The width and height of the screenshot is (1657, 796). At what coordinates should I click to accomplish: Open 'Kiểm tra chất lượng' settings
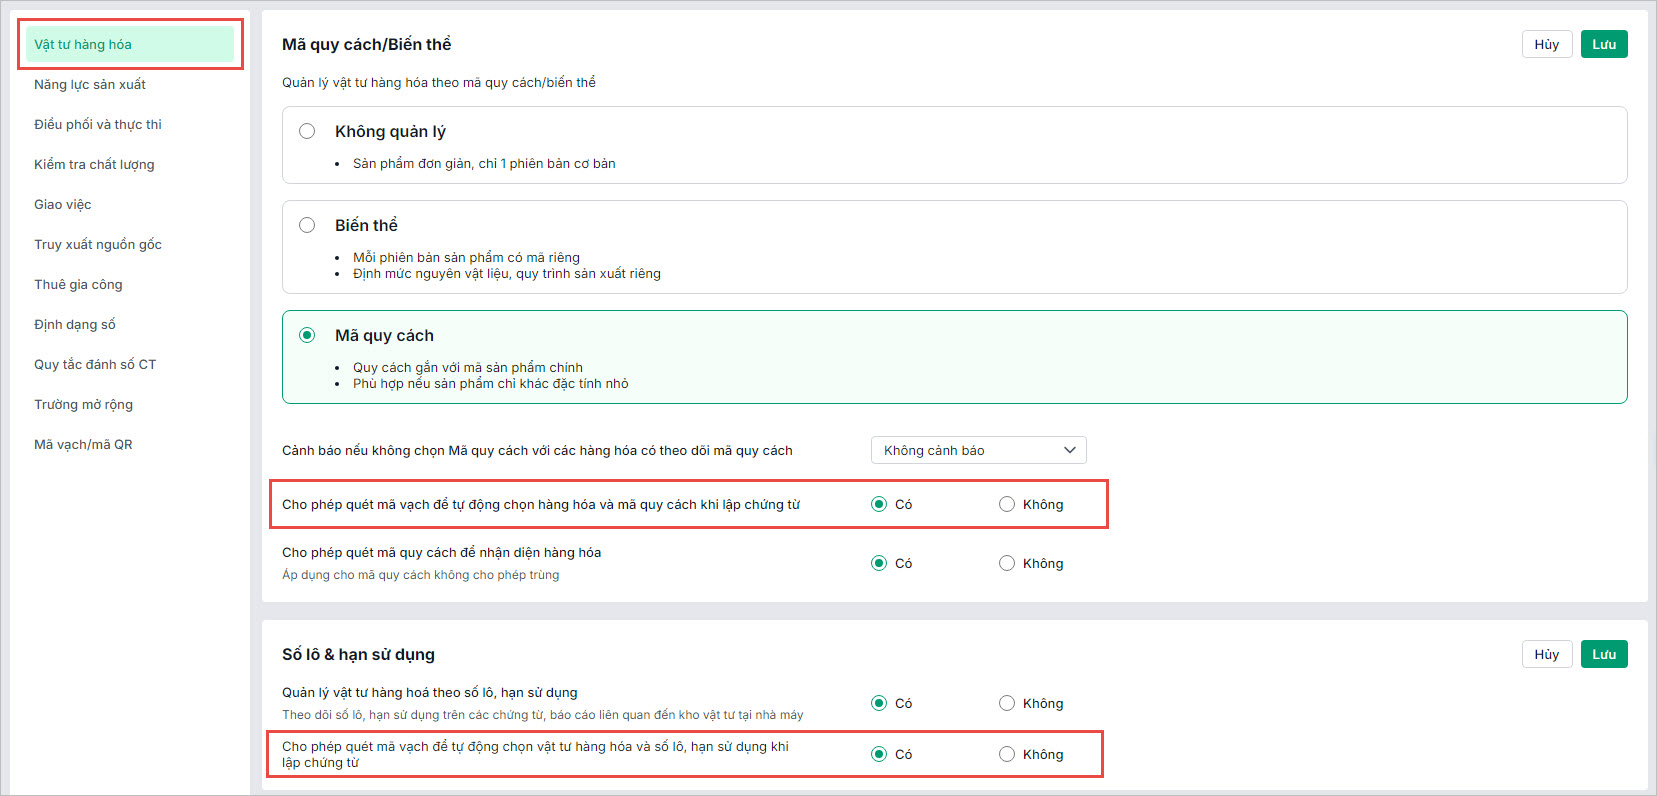coord(94,164)
